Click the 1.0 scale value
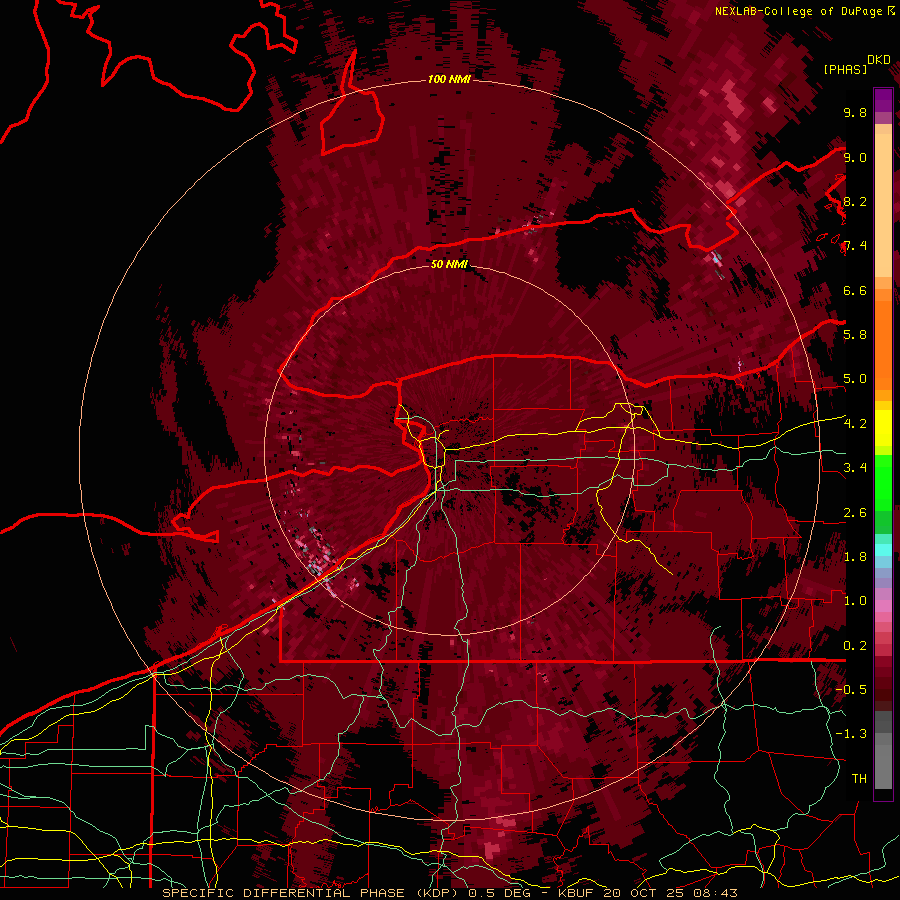Image resolution: width=900 pixels, height=900 pixels. [855, 601]
